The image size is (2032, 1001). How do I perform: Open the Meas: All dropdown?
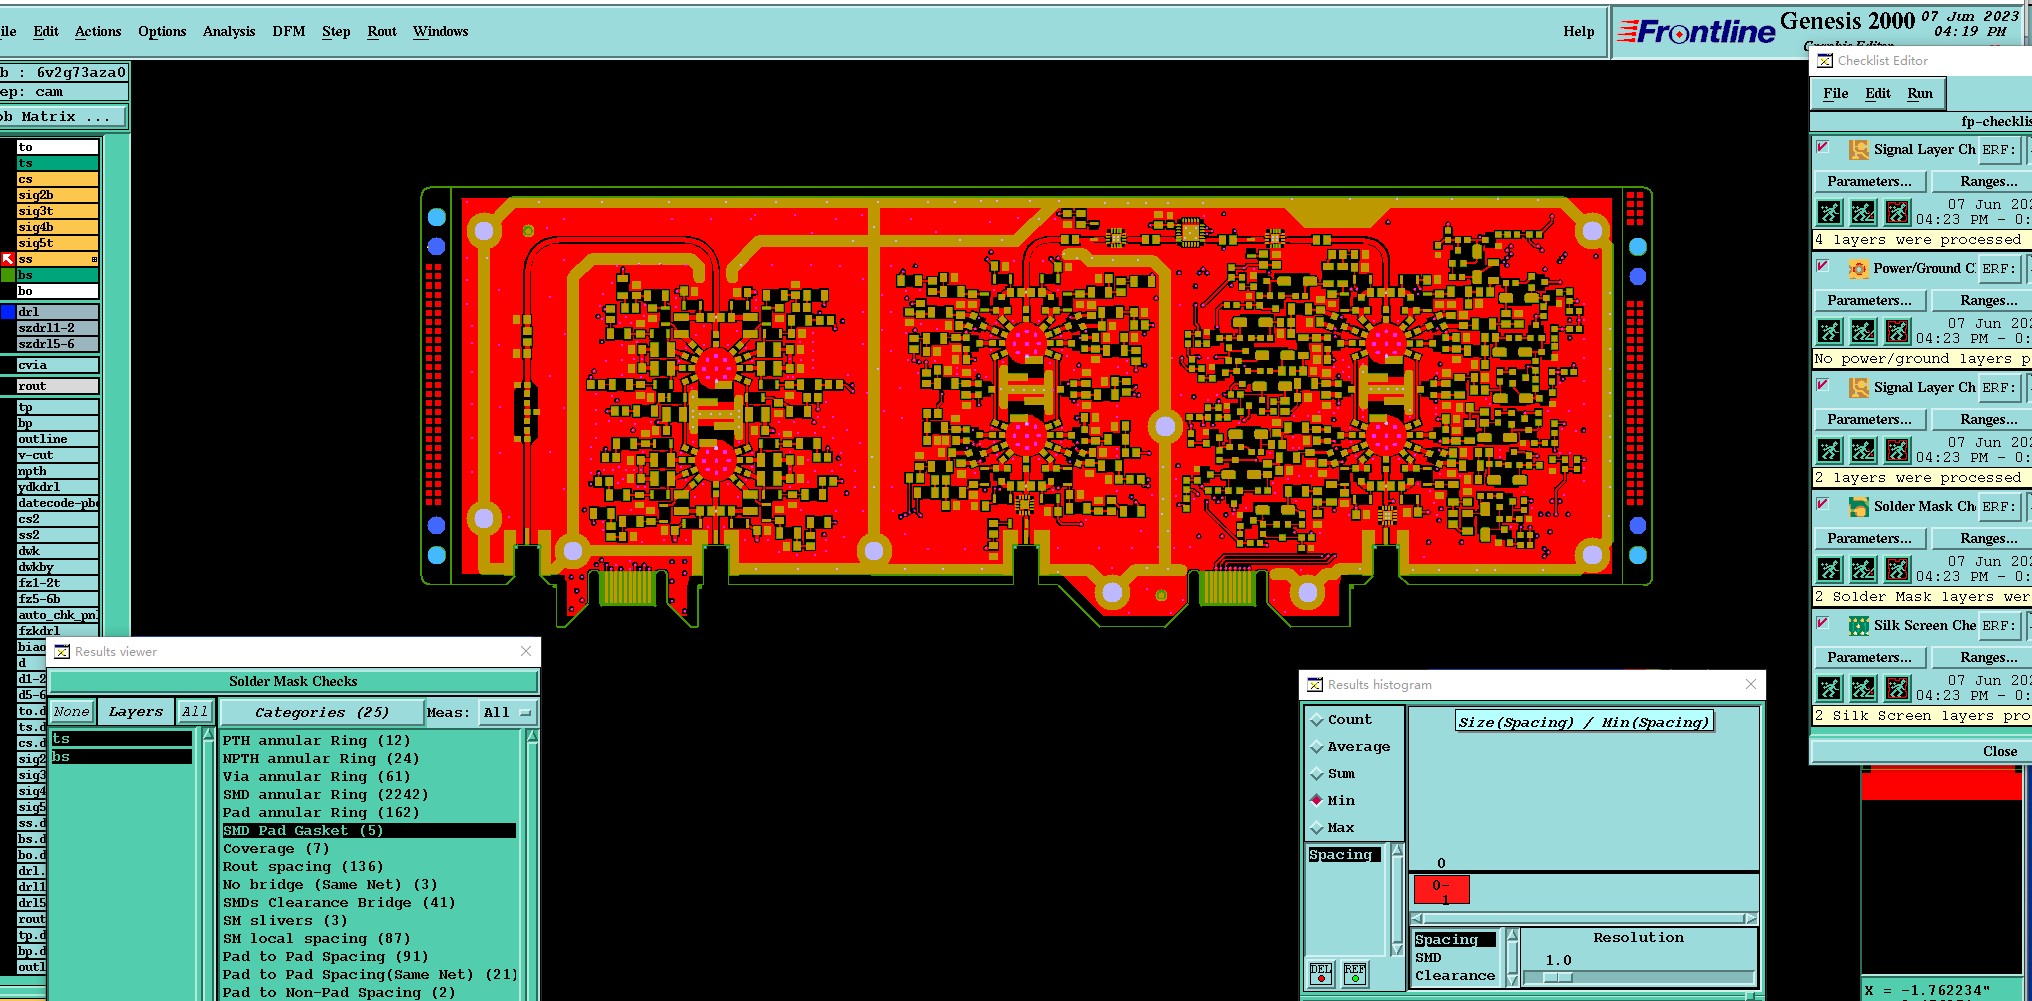click(507, 713)
